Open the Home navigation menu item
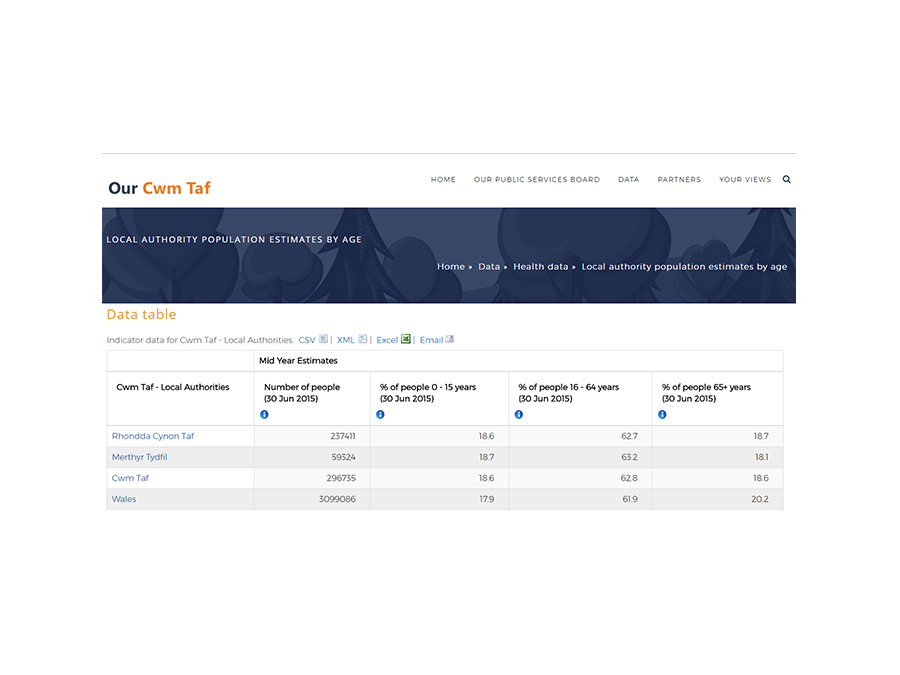 pyautogui.click(x=443, y=180)
